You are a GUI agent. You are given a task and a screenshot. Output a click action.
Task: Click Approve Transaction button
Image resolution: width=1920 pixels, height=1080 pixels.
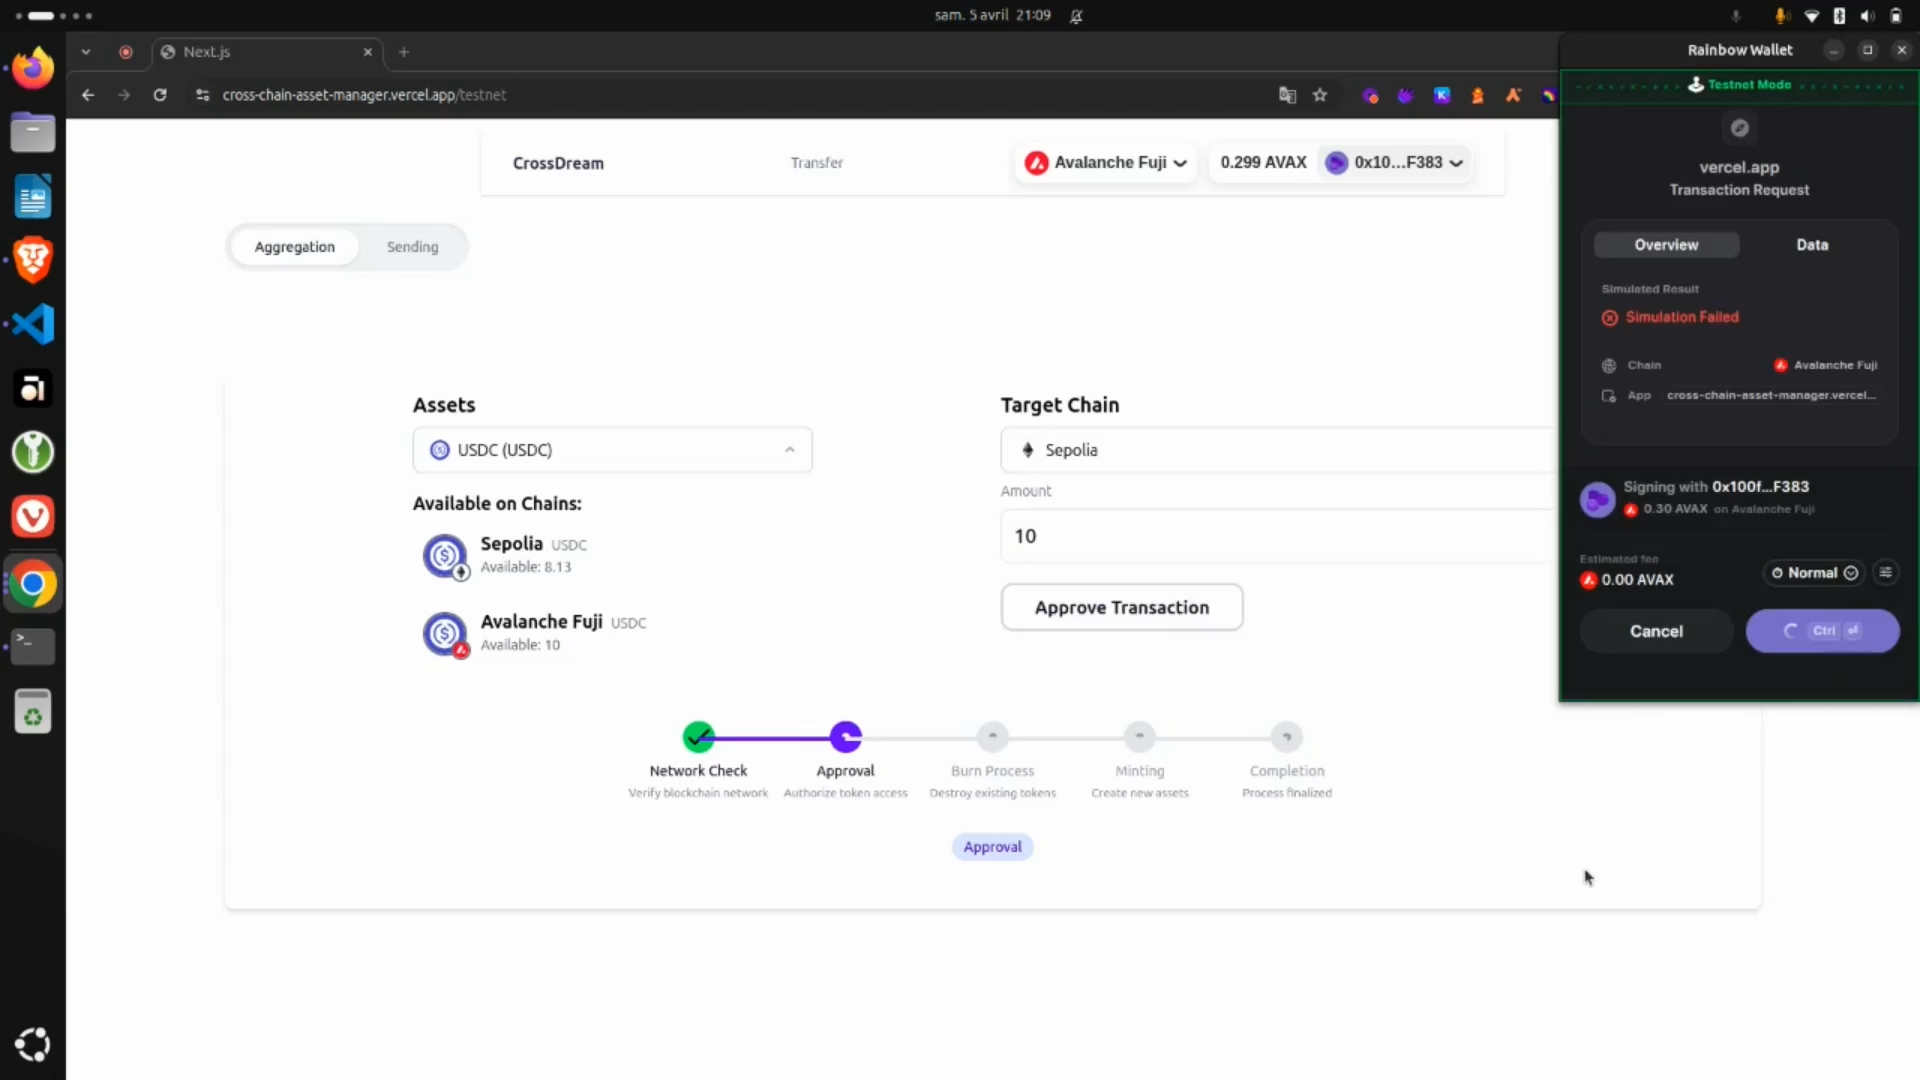tap(1122, 608)
